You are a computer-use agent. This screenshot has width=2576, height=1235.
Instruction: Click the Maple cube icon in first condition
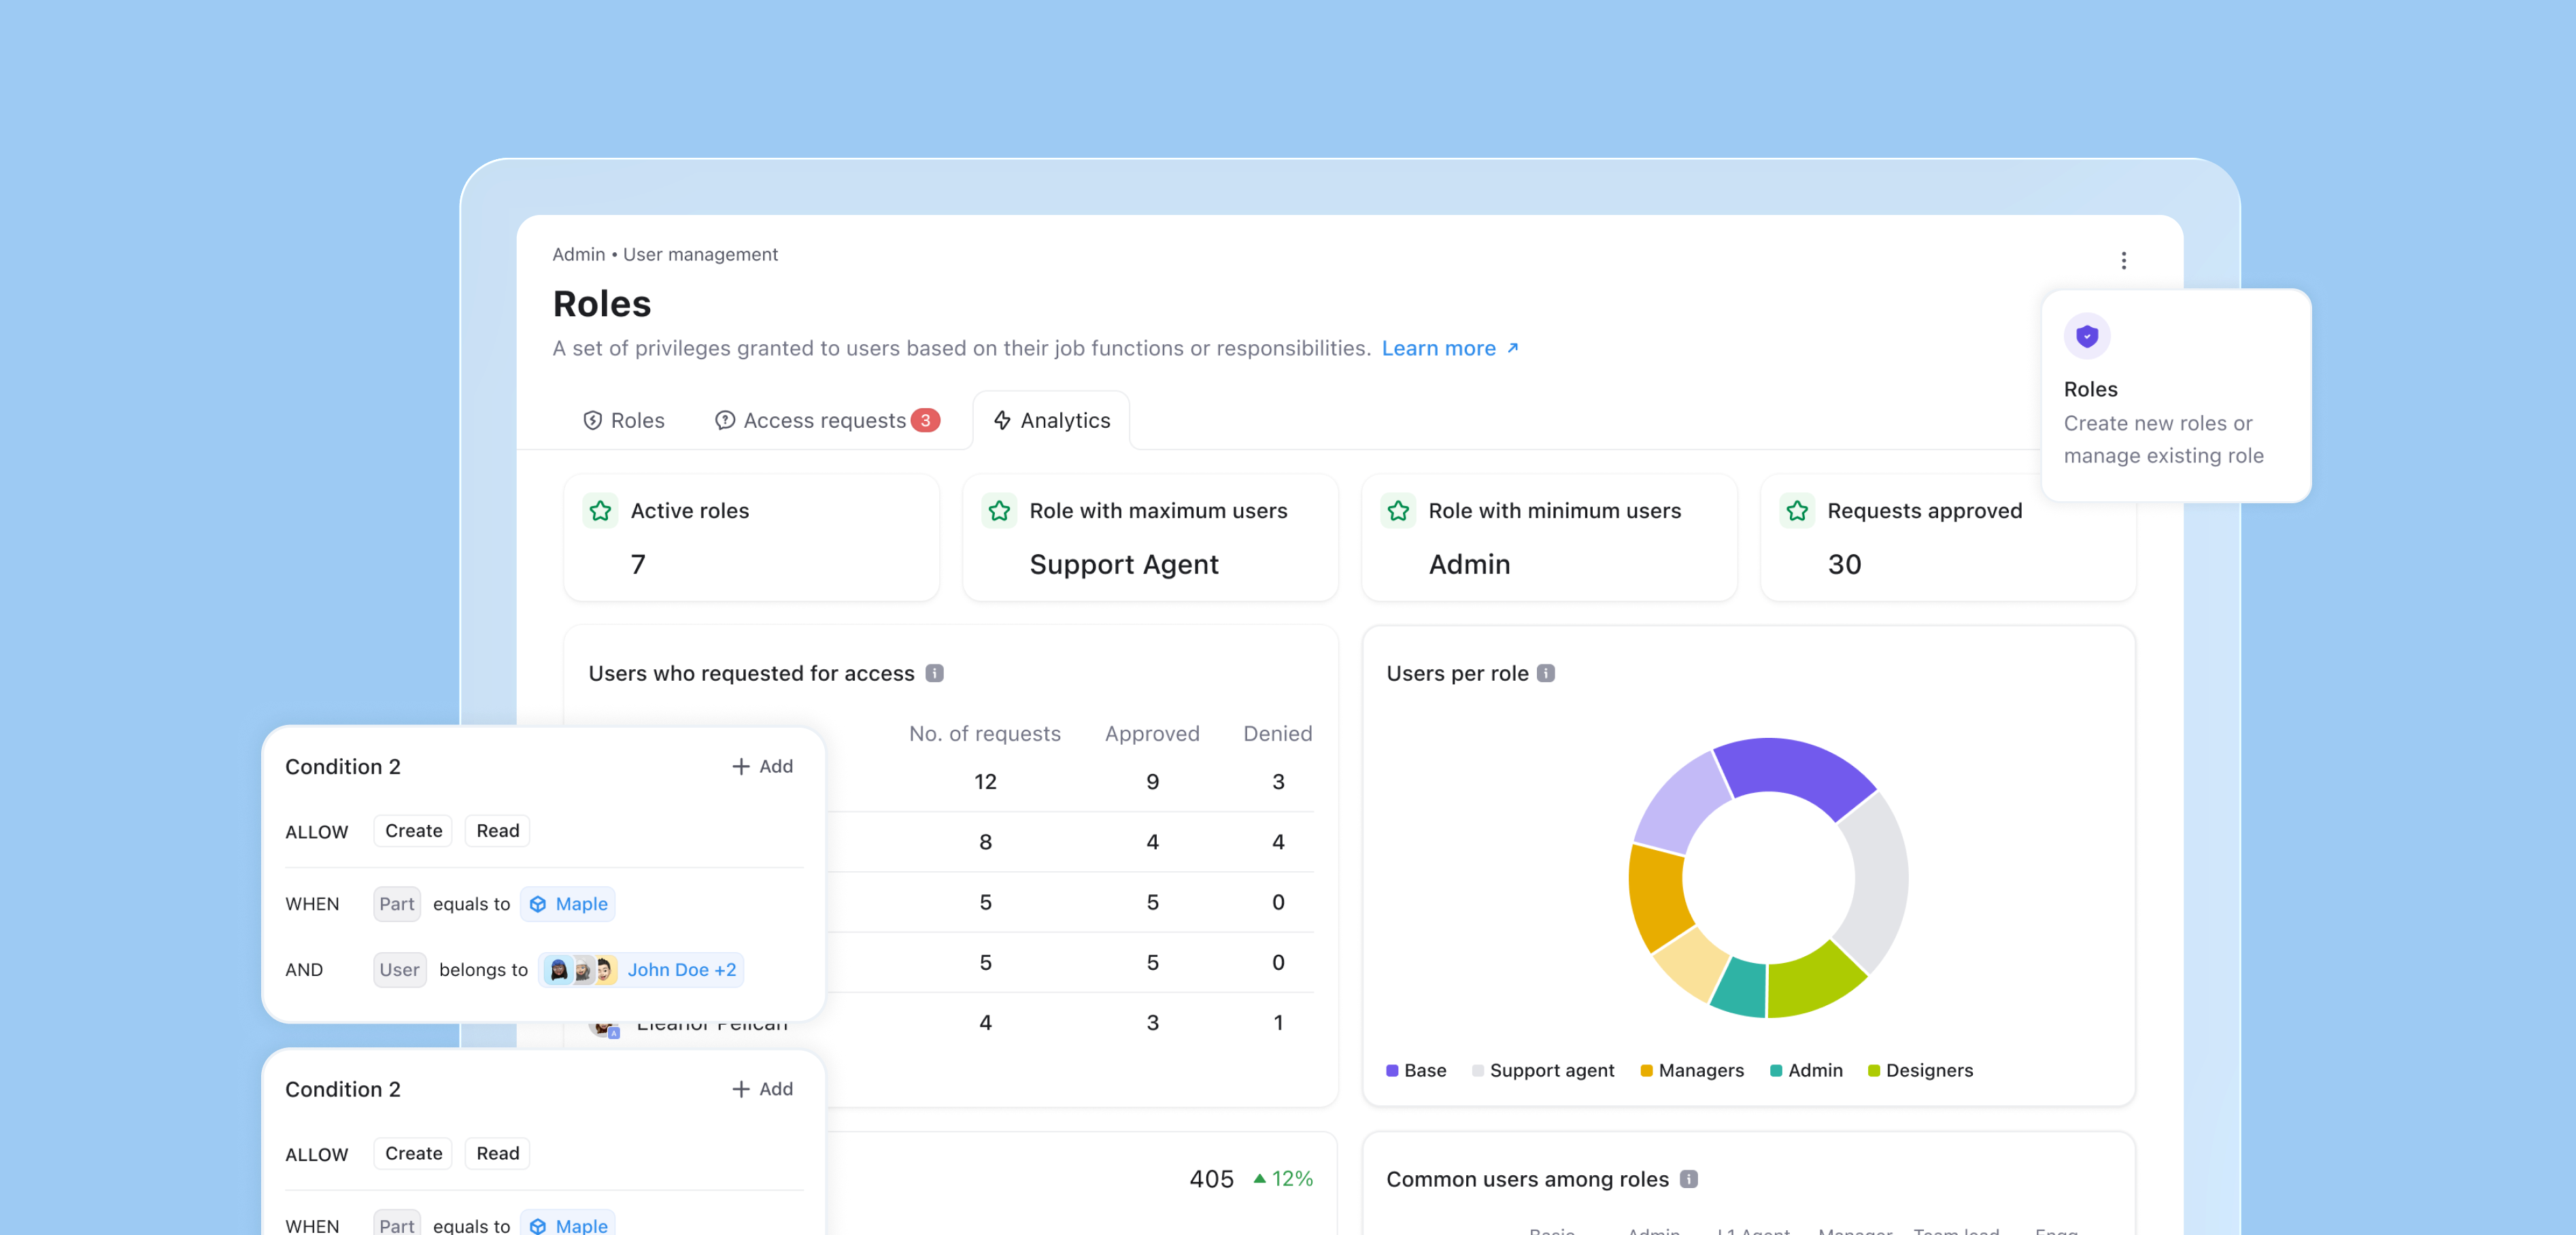[538, 904]
